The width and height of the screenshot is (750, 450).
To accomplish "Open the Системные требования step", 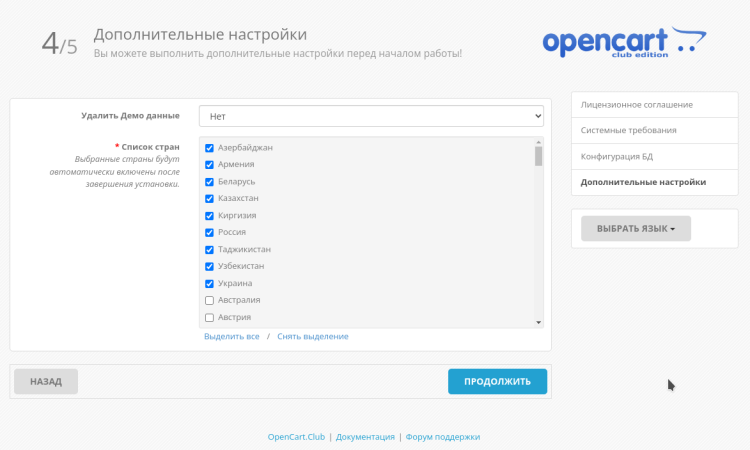I will (629, 131).
